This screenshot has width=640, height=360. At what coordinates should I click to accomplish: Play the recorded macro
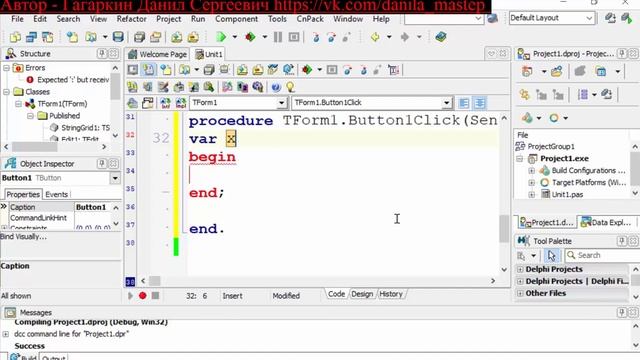pyautogui.click(x=130, y=296)
